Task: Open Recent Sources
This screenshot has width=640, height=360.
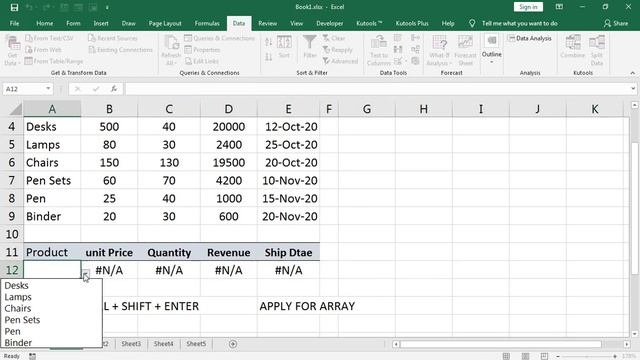Action: pyautogui.click(x=113, y=38)
